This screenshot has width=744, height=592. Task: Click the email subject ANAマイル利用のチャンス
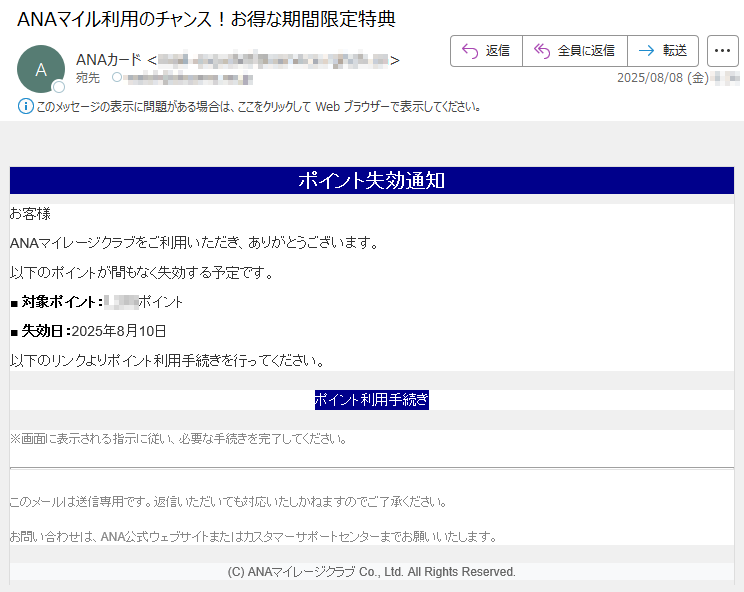pos(206,19)
